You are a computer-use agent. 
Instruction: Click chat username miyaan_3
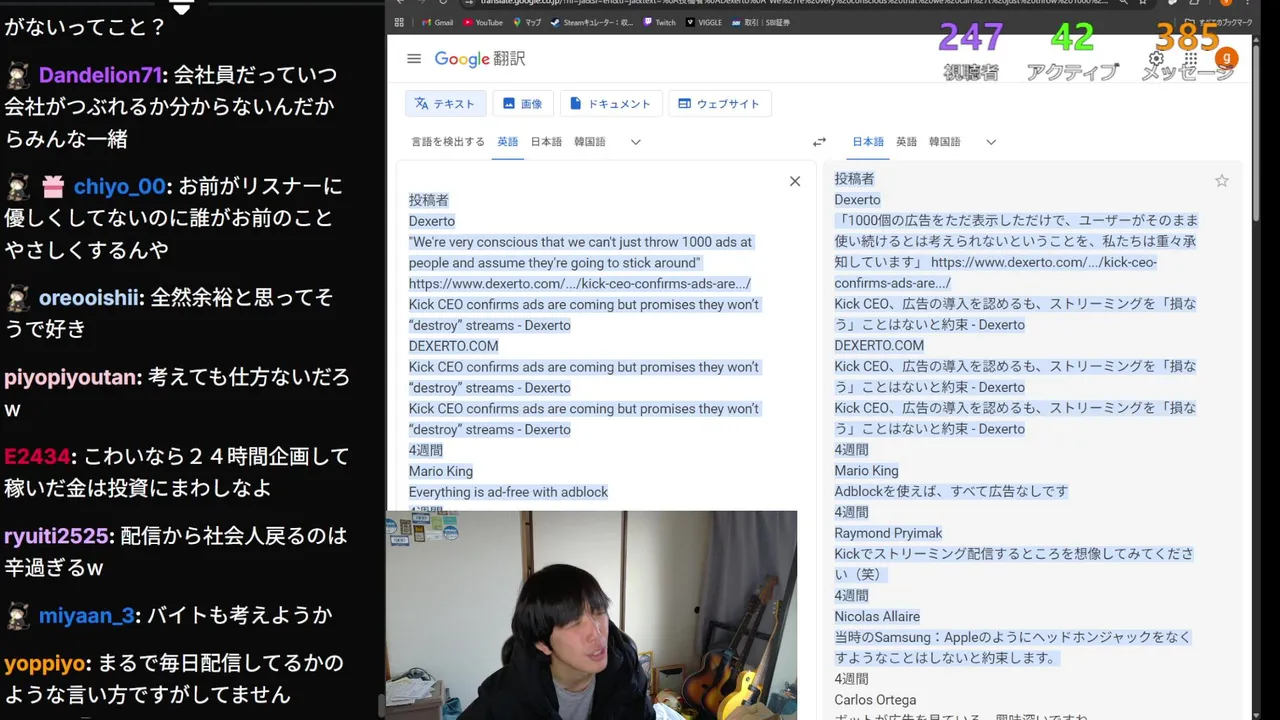[85, 615]
